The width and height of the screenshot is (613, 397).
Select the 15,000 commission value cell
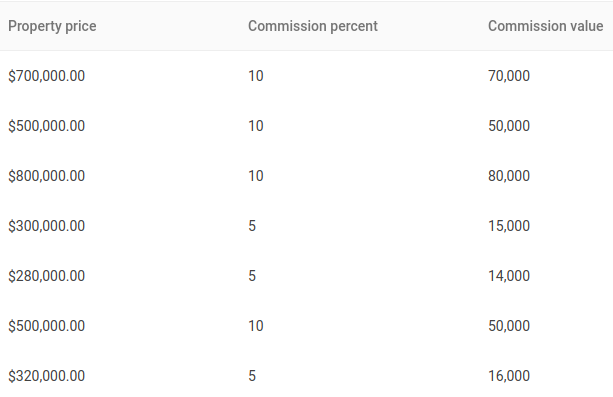pyautogui.click(x=509, y=226)
